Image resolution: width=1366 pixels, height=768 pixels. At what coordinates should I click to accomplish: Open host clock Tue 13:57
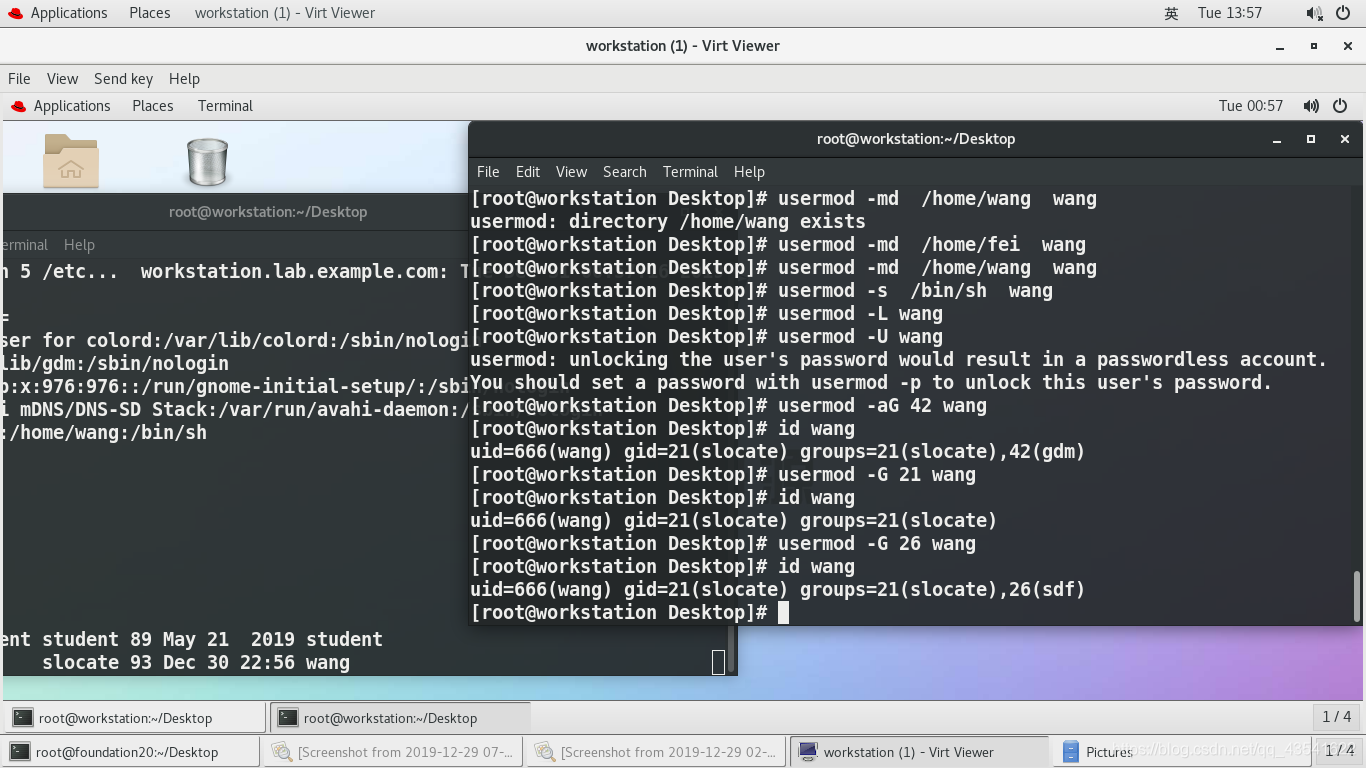pos(1230,13)
